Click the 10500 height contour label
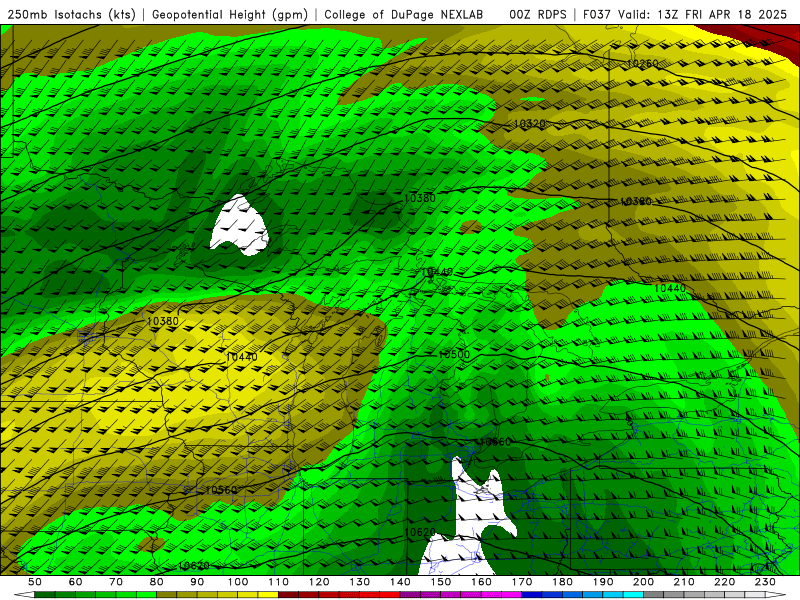This screenshot has width=800, height=600. (x=454, y=354)
